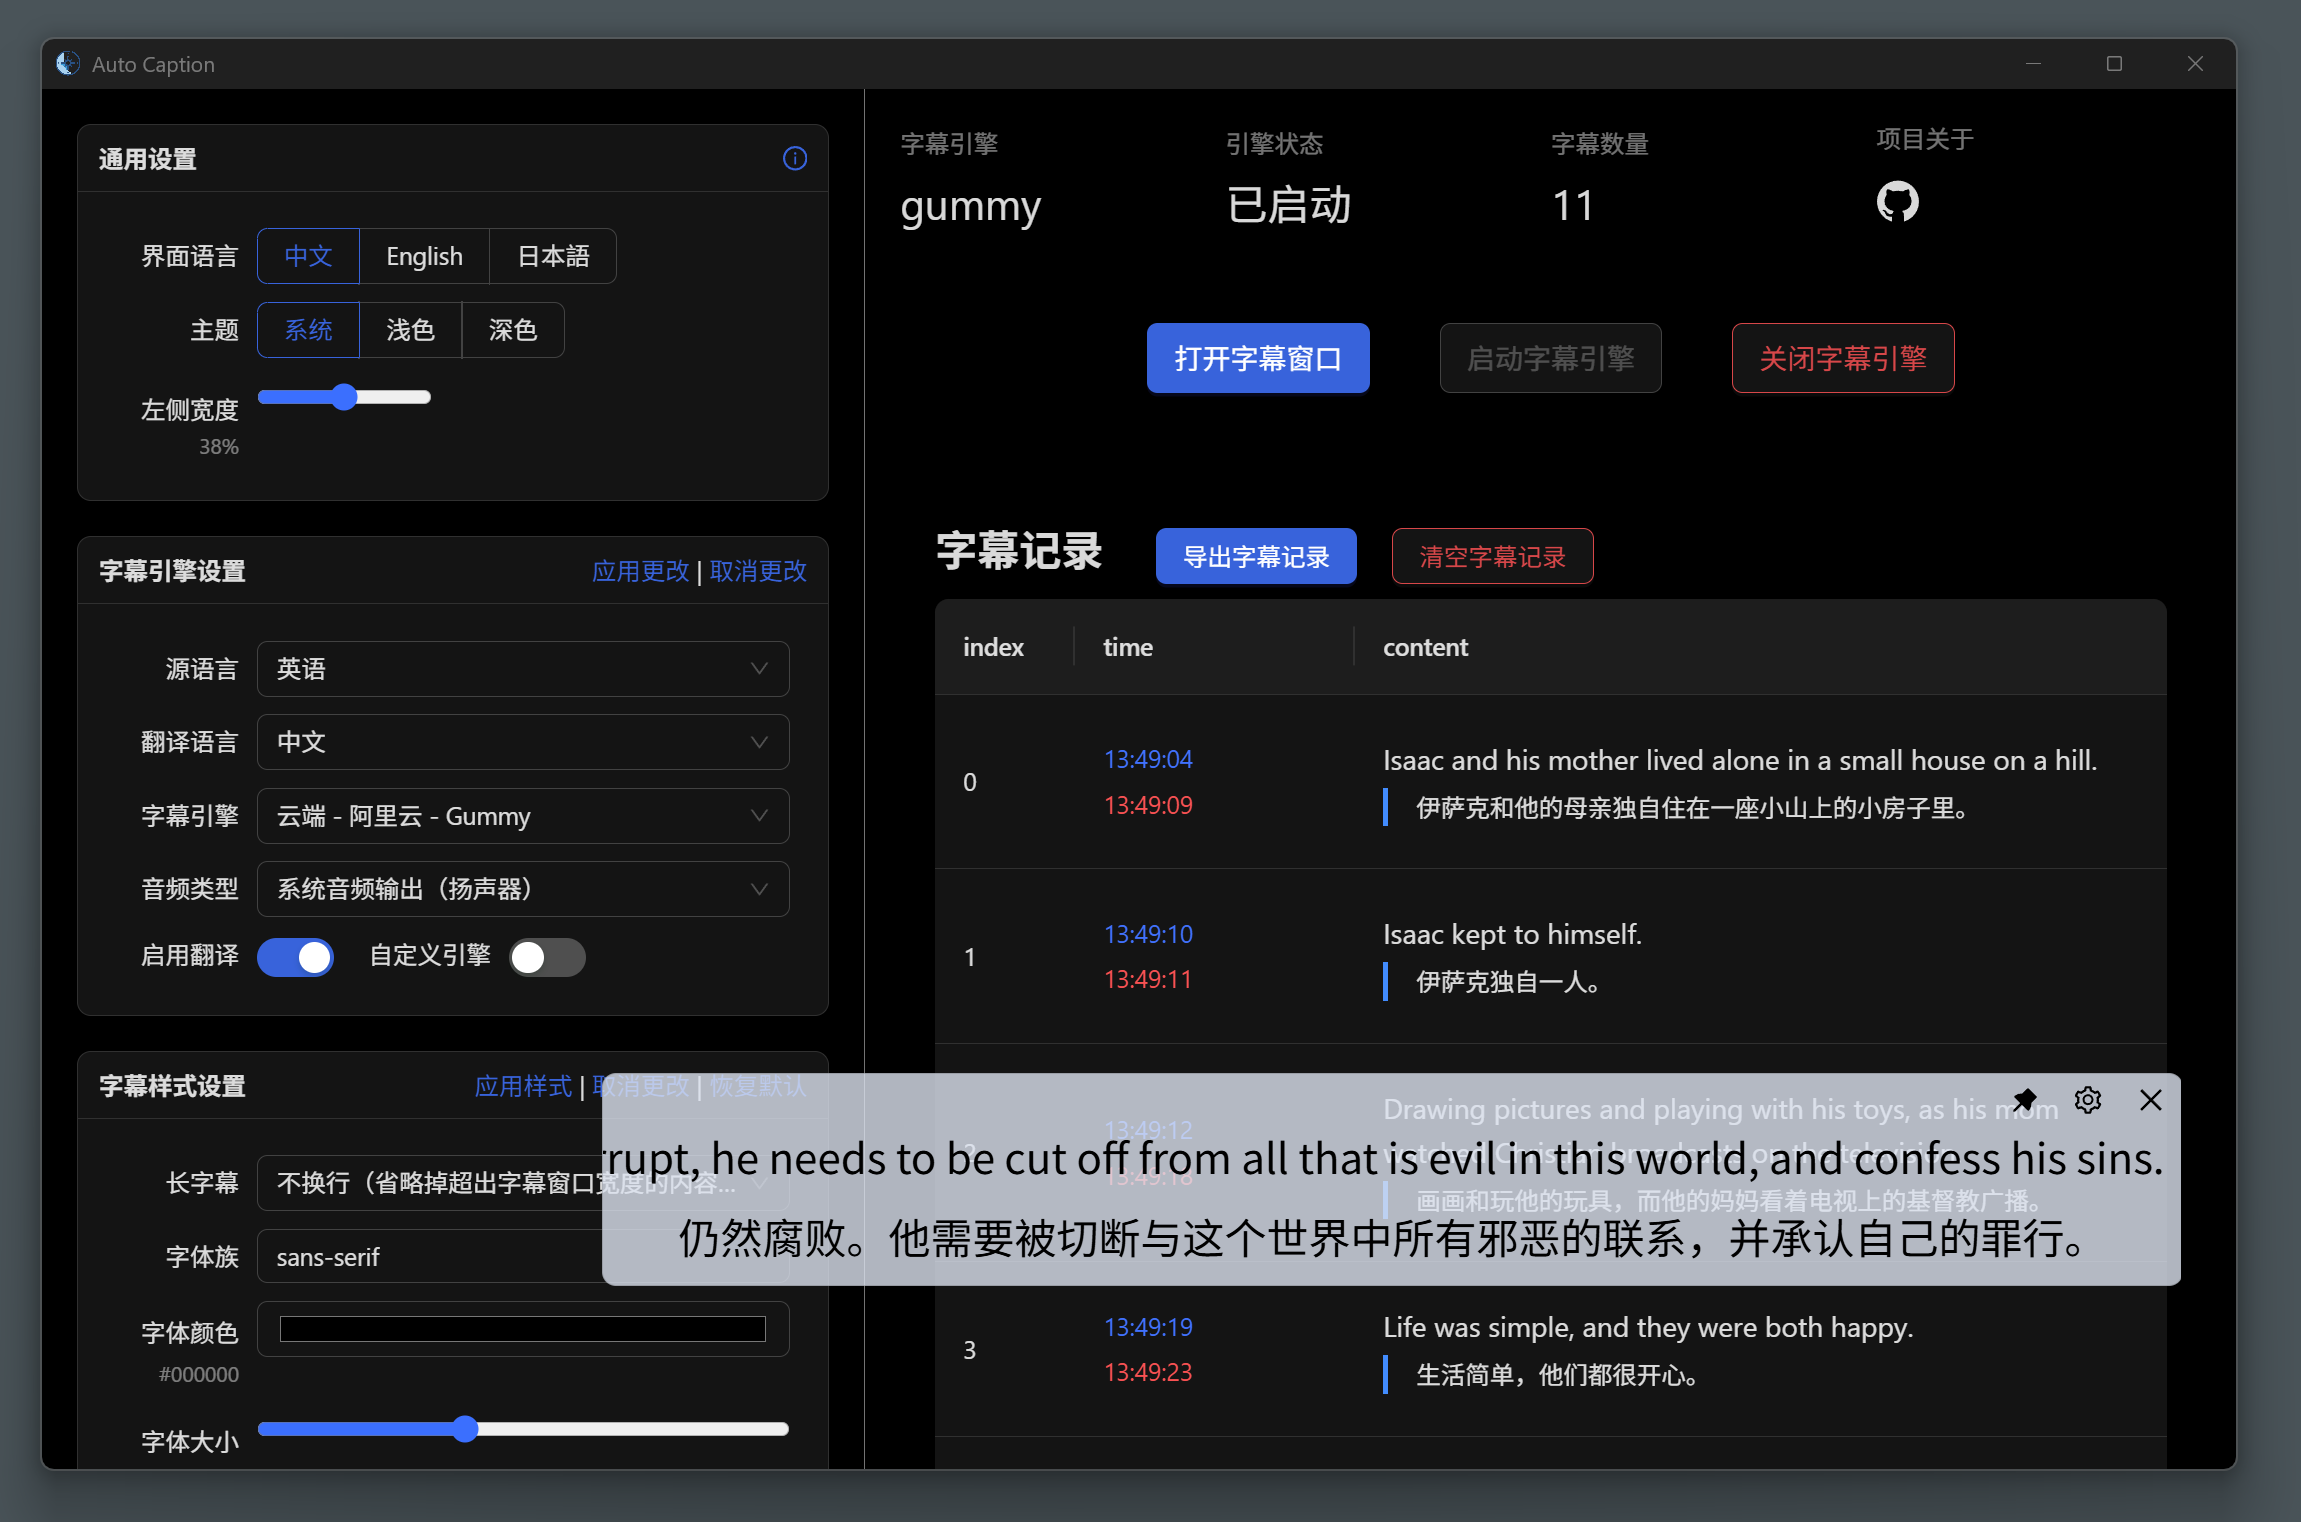2301x1522 pixels.
Task: Click the 'Isaac and his mother' caption text
Action: [1740, 760]
